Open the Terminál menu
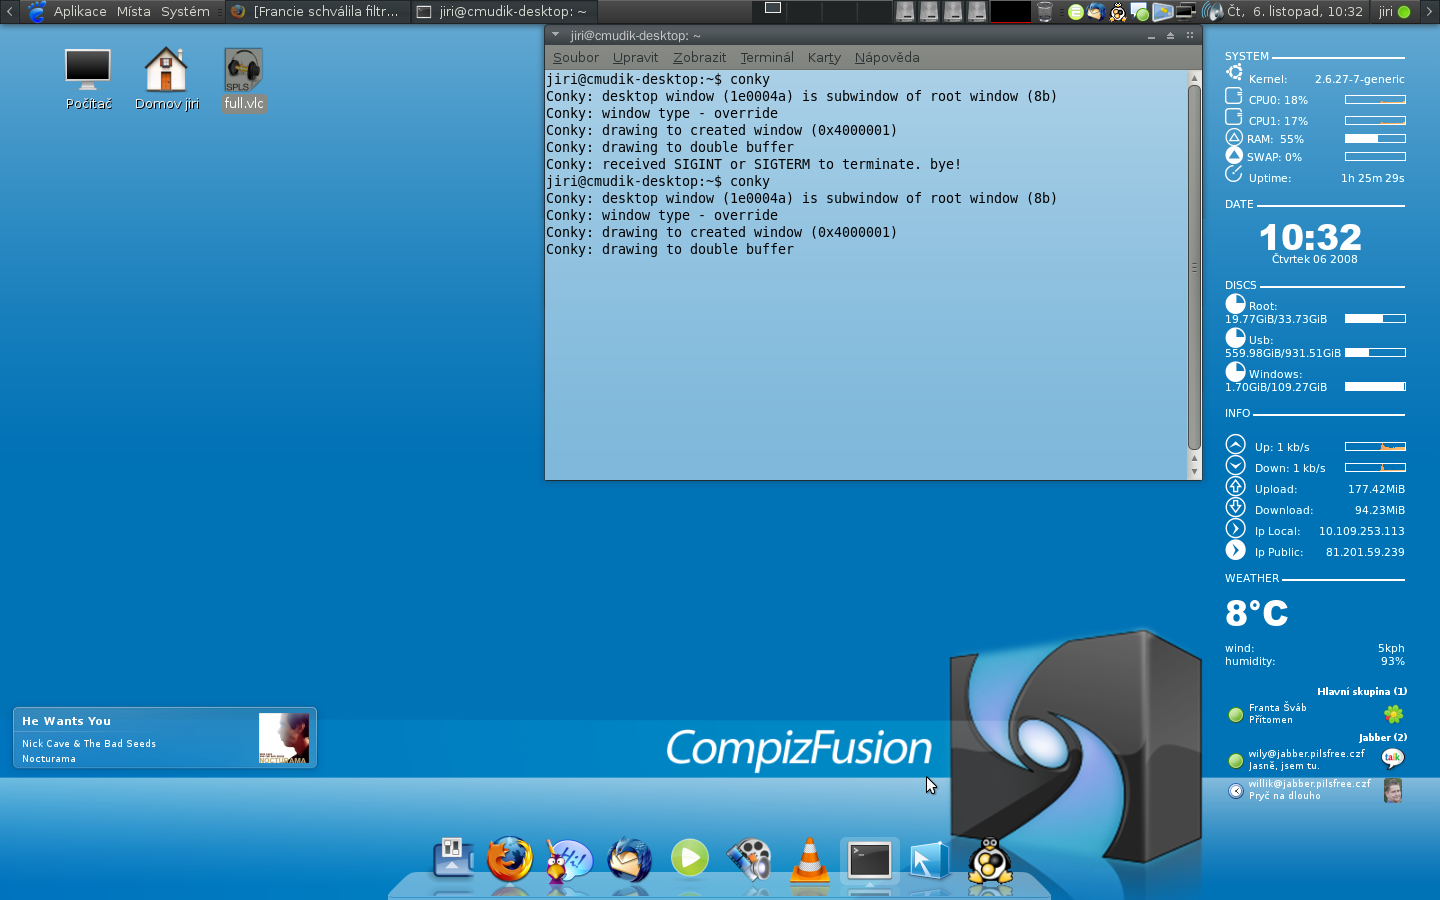 click(x=767, y=57)
